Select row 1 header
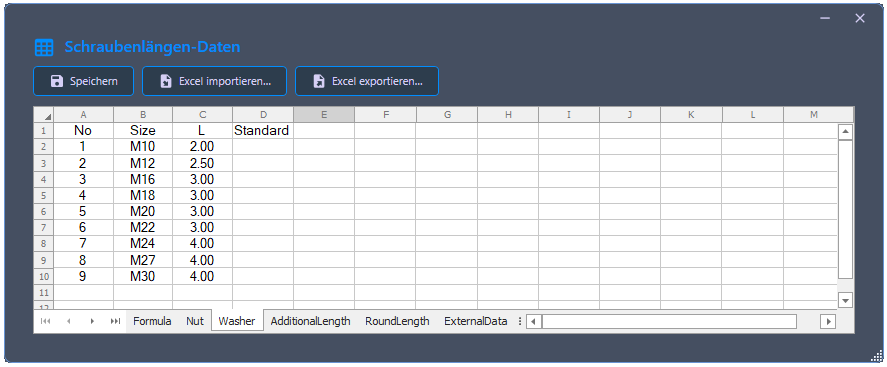 click(x=44, y=131)
